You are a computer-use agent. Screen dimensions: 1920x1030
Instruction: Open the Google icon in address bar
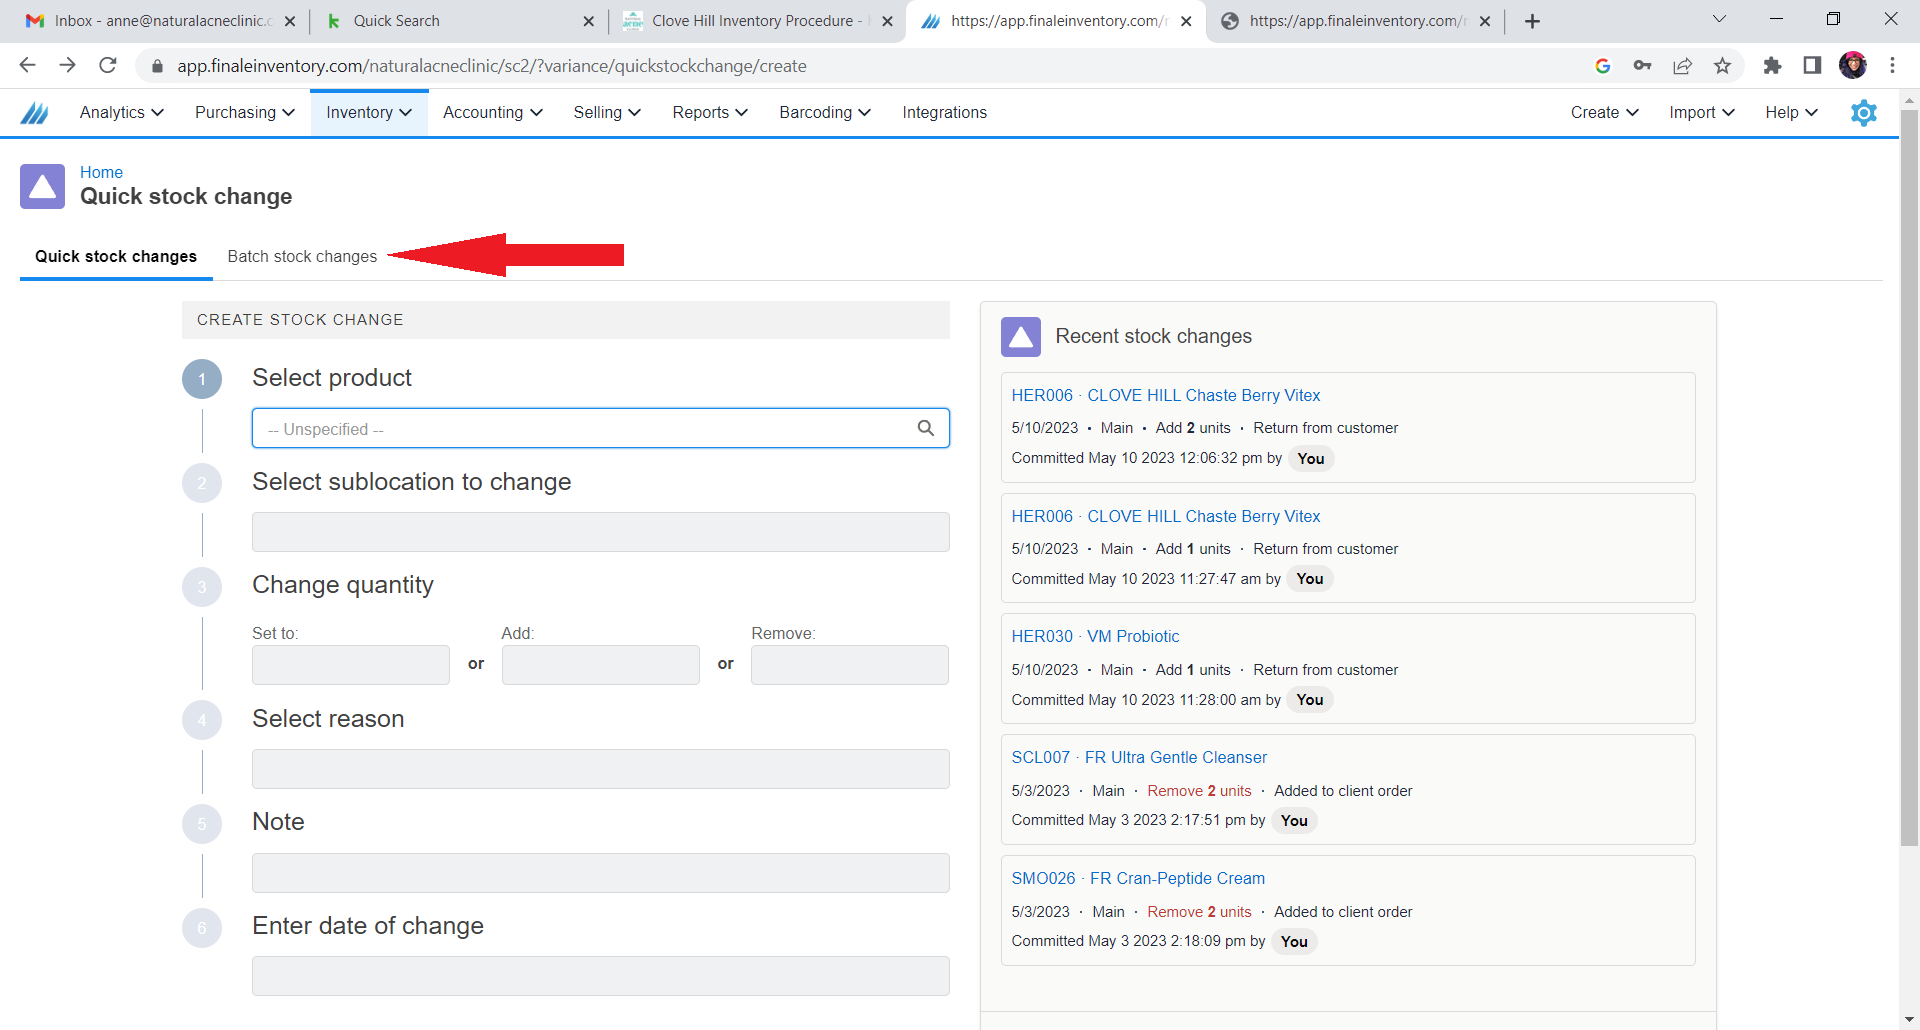coord(1602,65)
